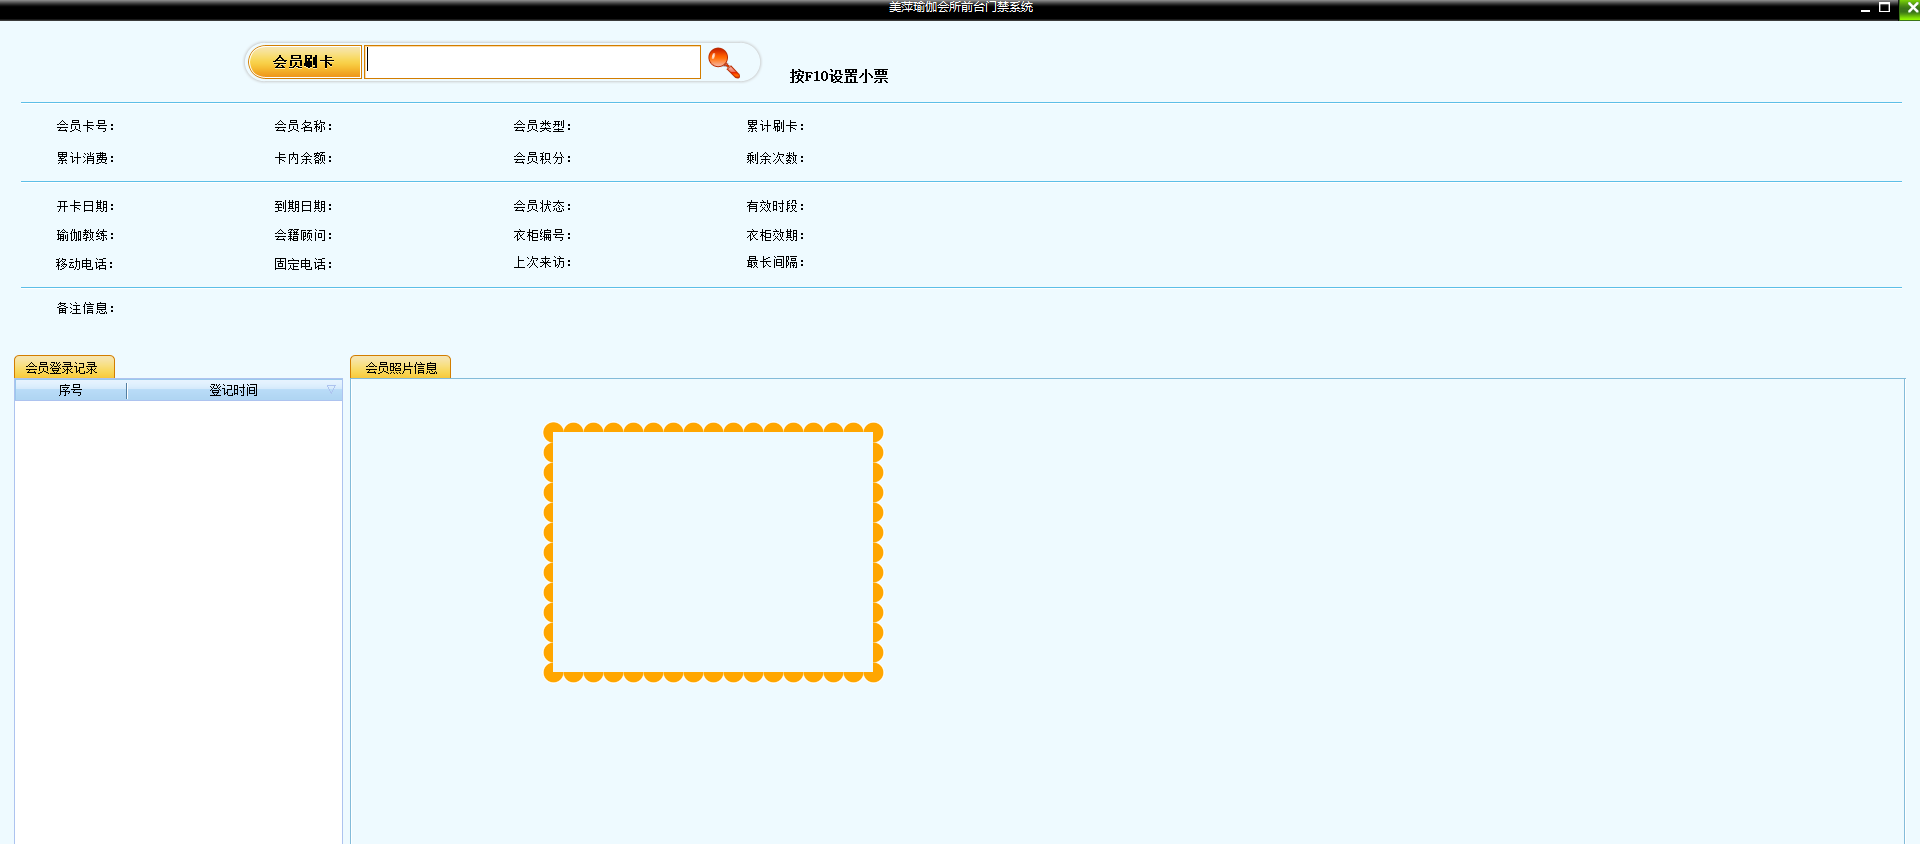The height and width of the screenshot is (844, 1920).
Task: Click the 会员类型 label
Action: tap(542, 126)
